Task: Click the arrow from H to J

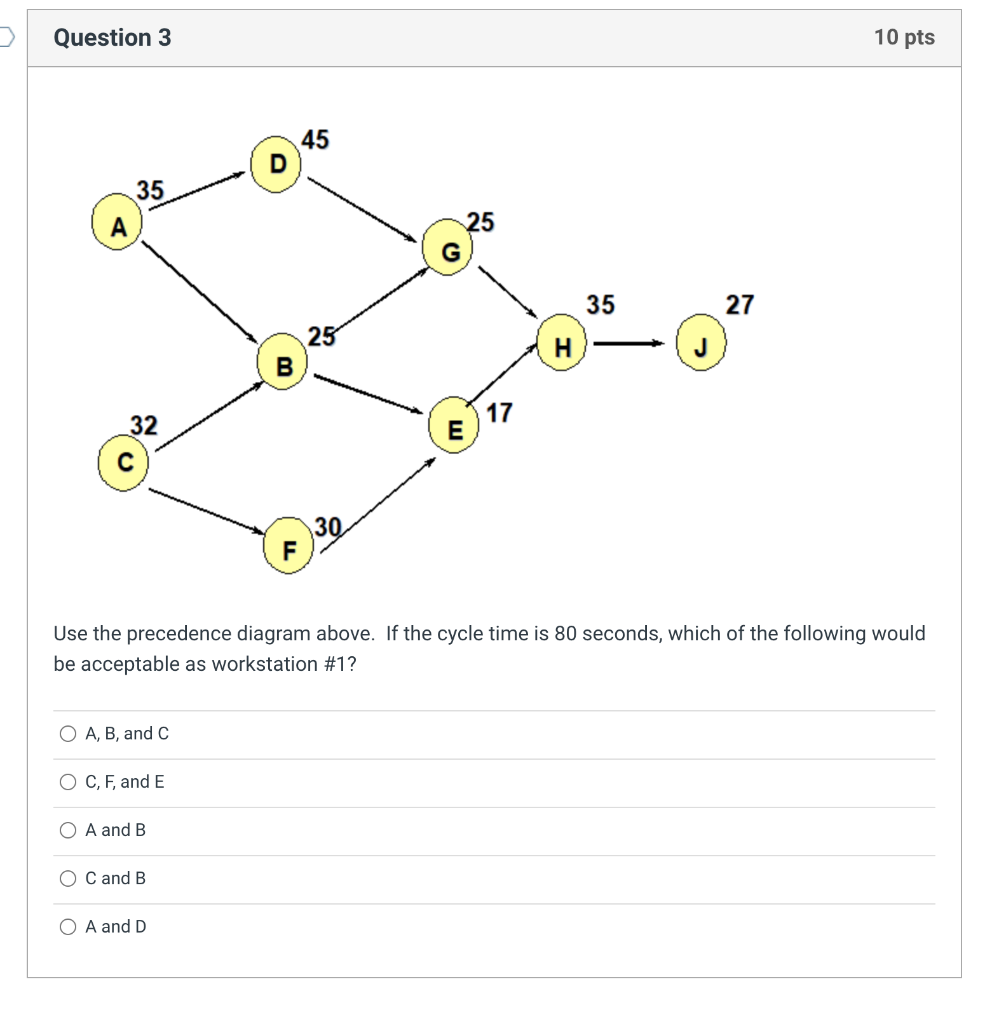Action: point(628,344)
